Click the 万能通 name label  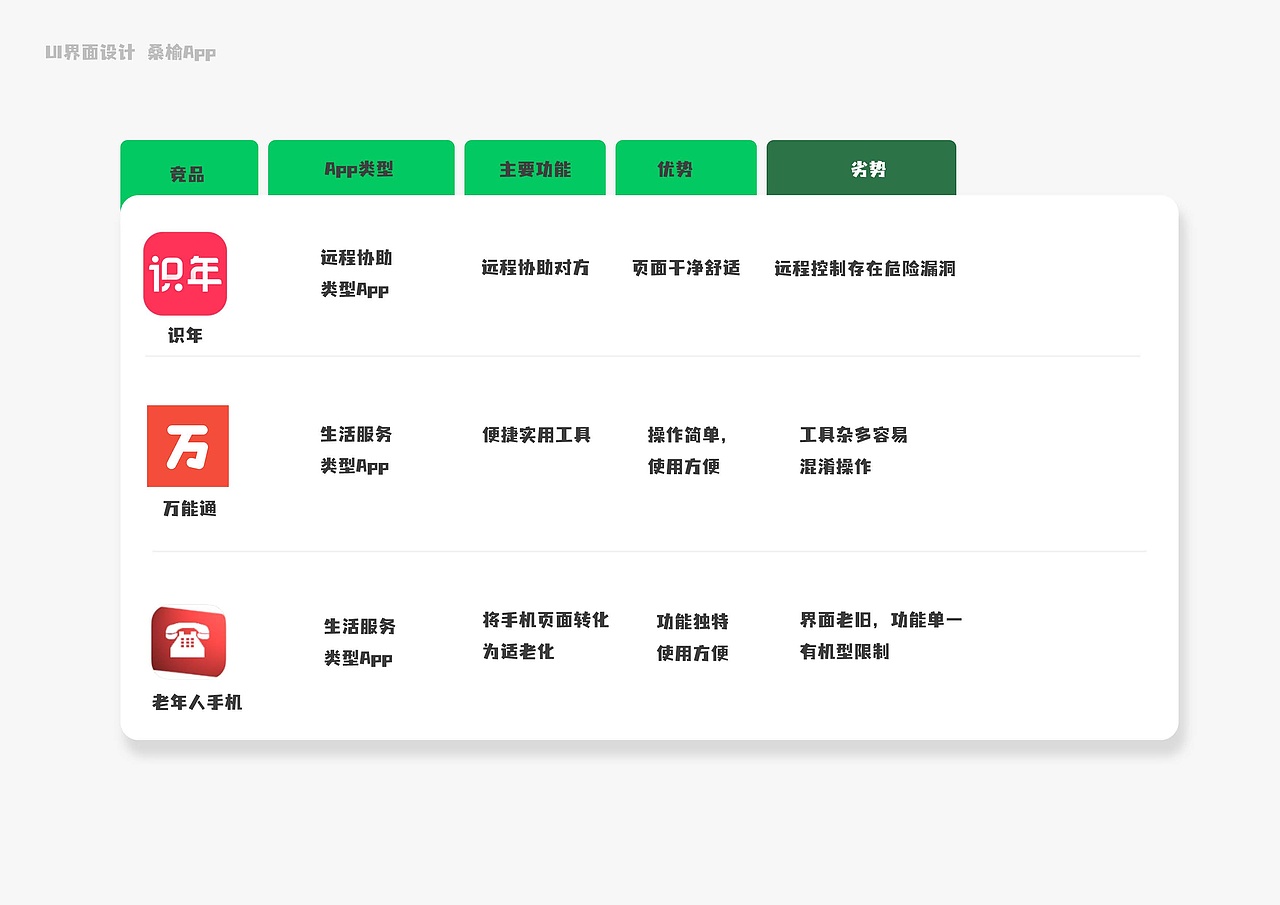point(187,508)
